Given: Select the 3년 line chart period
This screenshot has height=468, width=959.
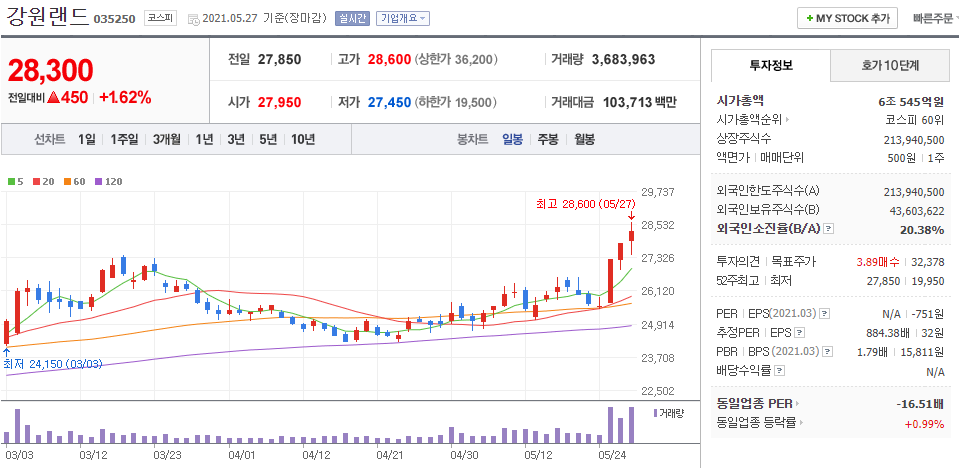Looking at the screenshot, I should tap(236, 139).
